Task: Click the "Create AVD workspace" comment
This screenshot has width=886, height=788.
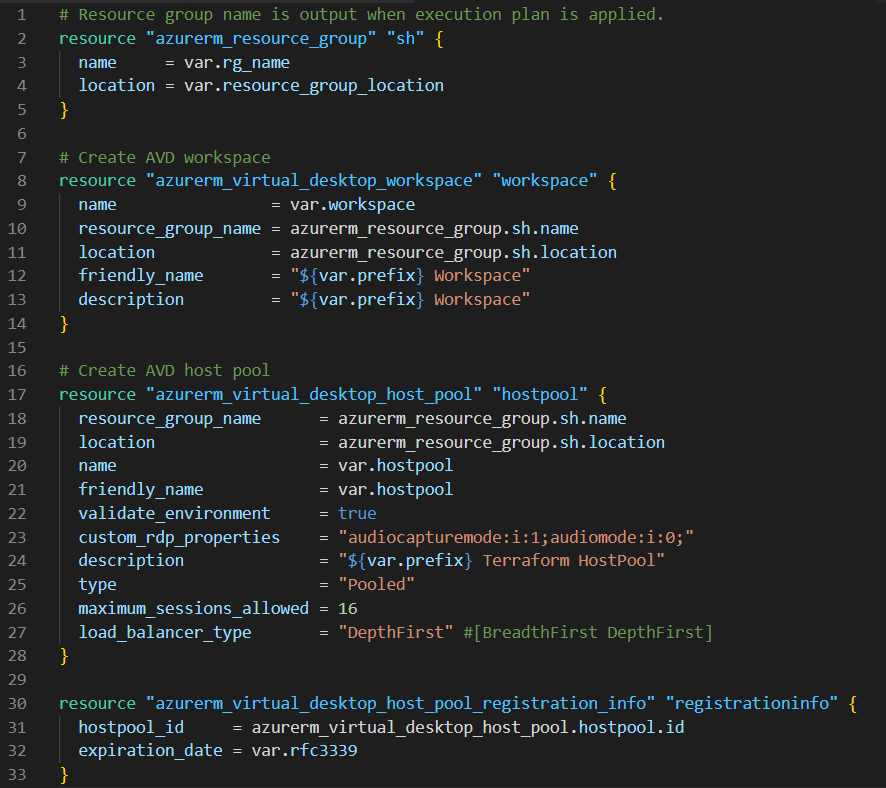Action: pyautogui.click(x=164, y=157)
